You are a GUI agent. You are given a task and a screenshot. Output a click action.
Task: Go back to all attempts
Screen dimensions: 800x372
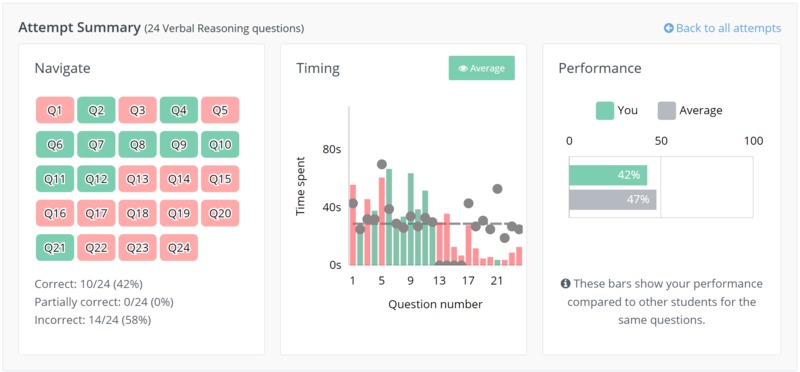pos(722,28)
